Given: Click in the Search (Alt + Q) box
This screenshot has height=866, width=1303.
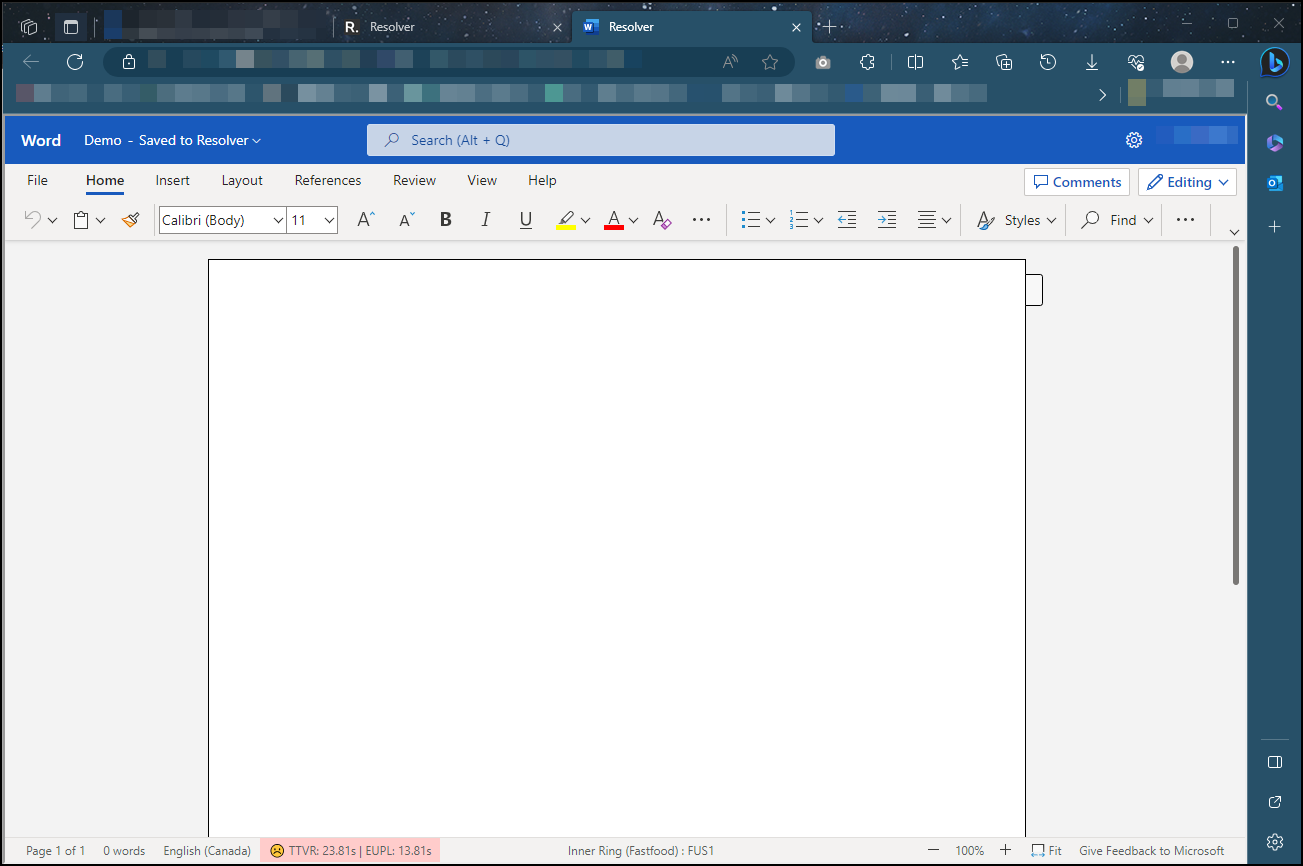Looking at the screenshot, I should [600, 140].
